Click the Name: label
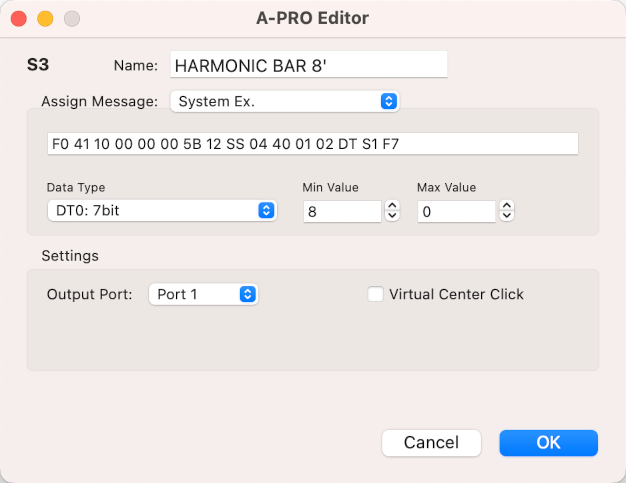The height and width of the screenshot is (483, 626). coord(136,65)
